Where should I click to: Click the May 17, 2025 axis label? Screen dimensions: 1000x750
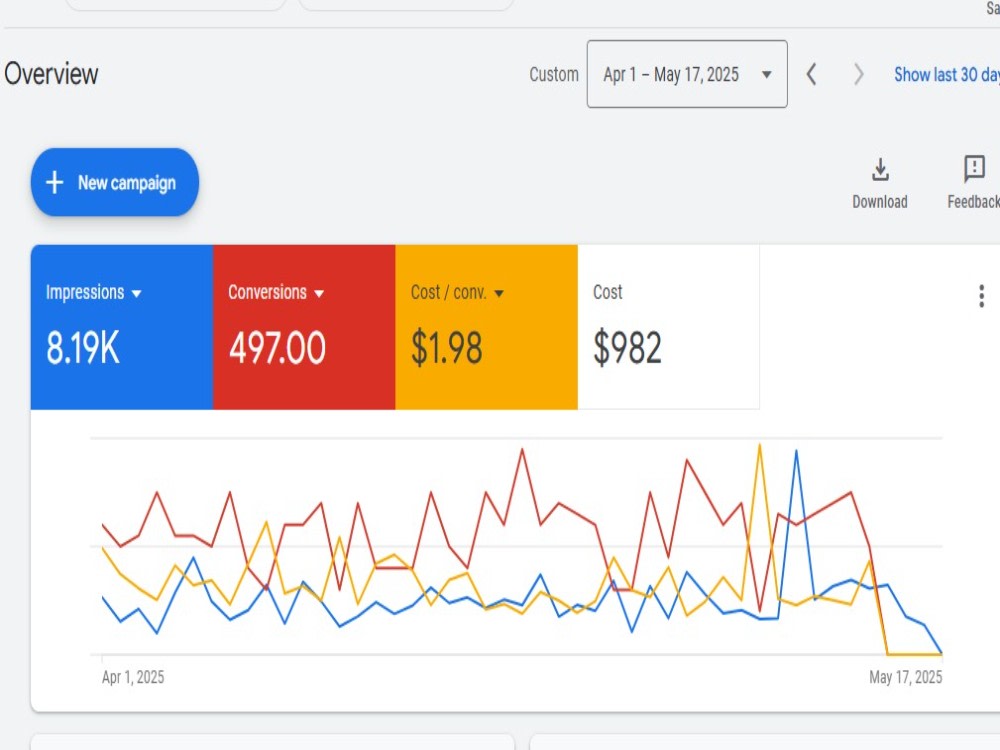[x=906, y=677]
